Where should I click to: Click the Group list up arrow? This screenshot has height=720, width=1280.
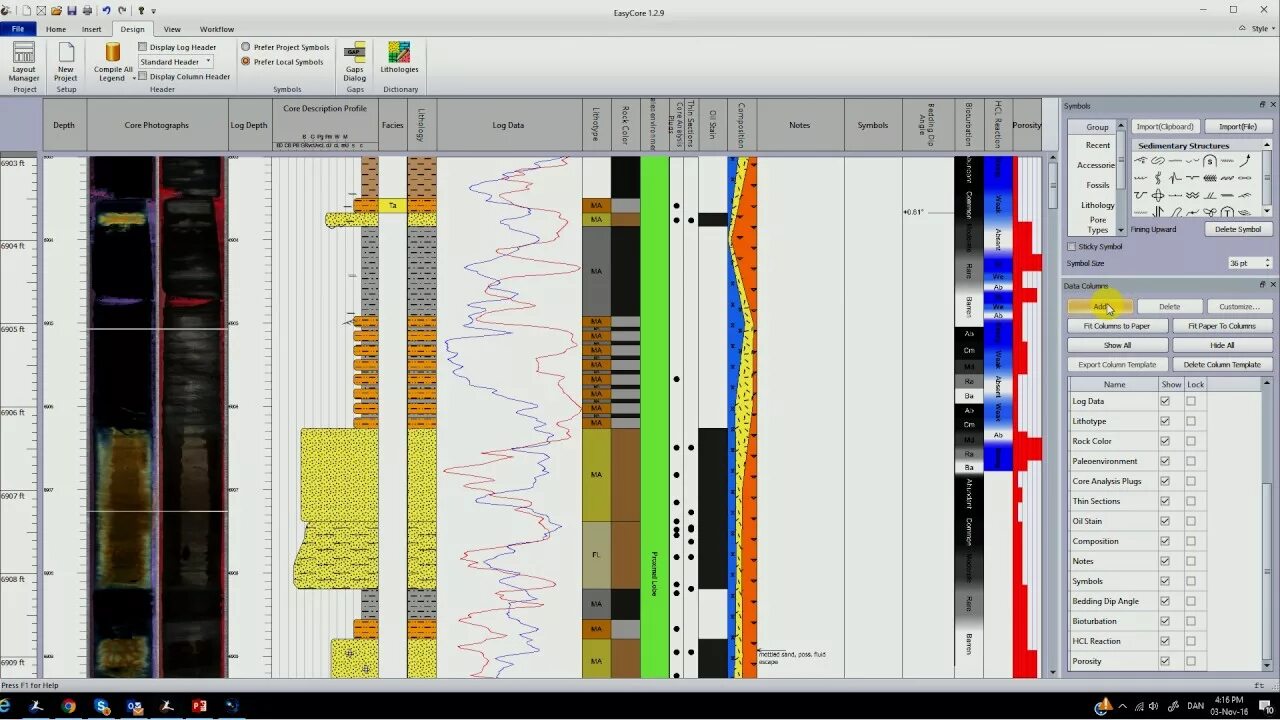(1121, 127)
